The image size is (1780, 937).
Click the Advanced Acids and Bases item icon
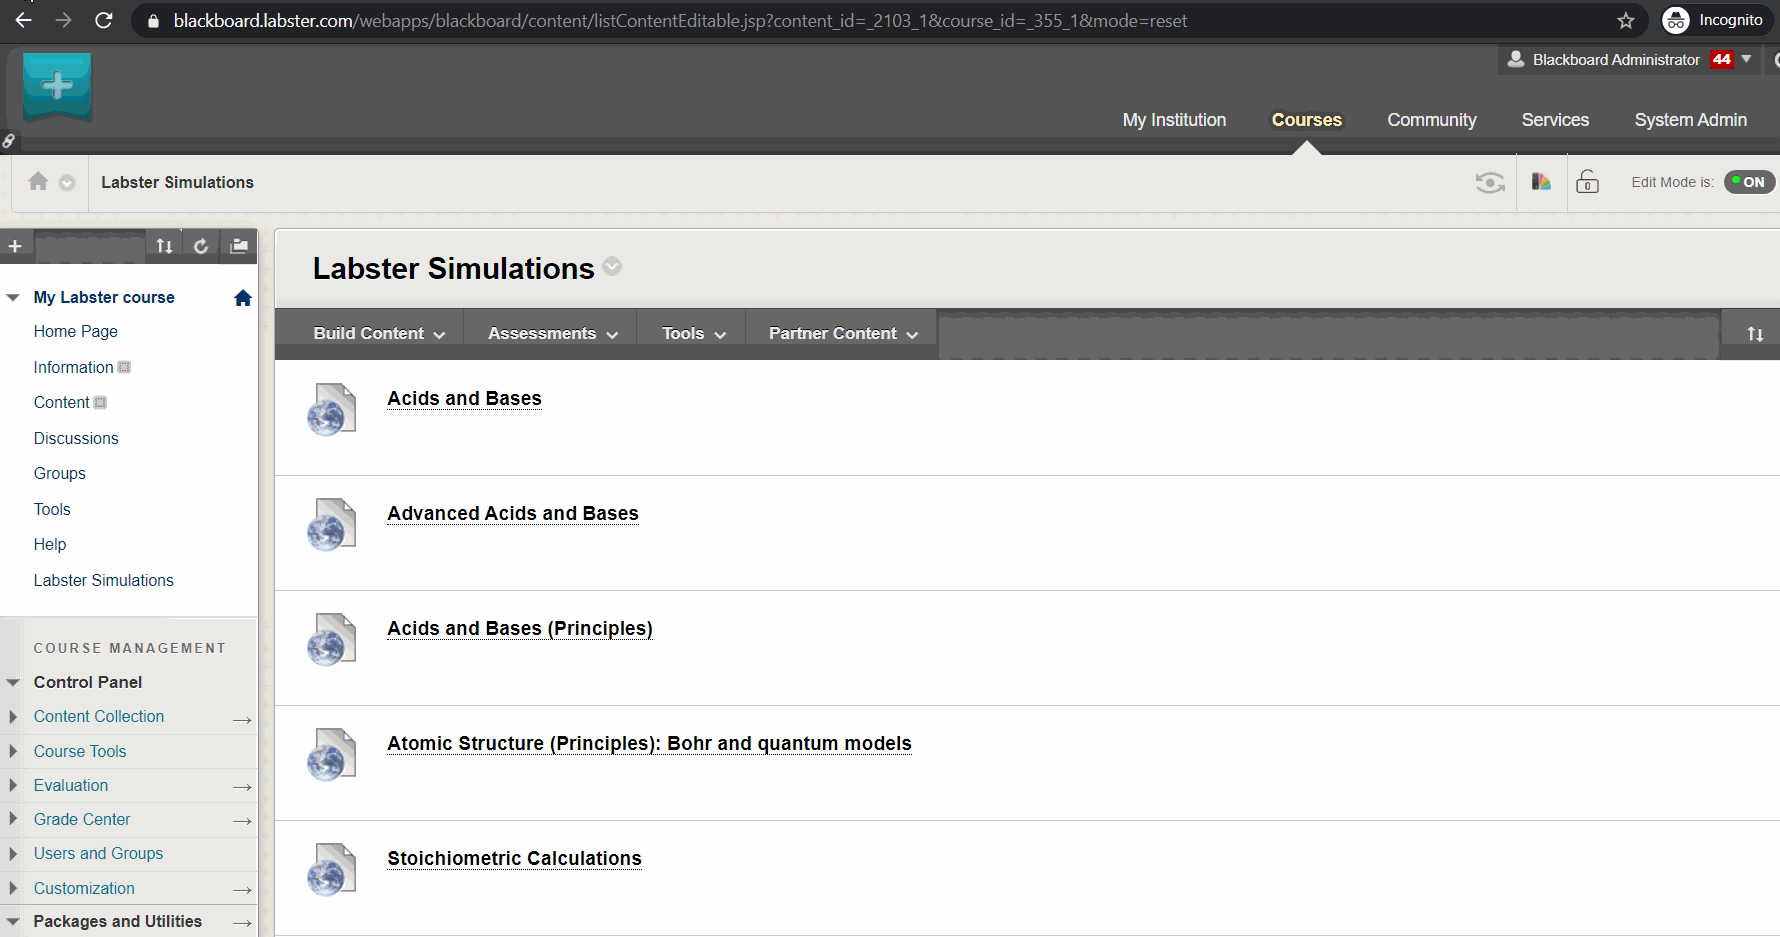click(331, 525)
